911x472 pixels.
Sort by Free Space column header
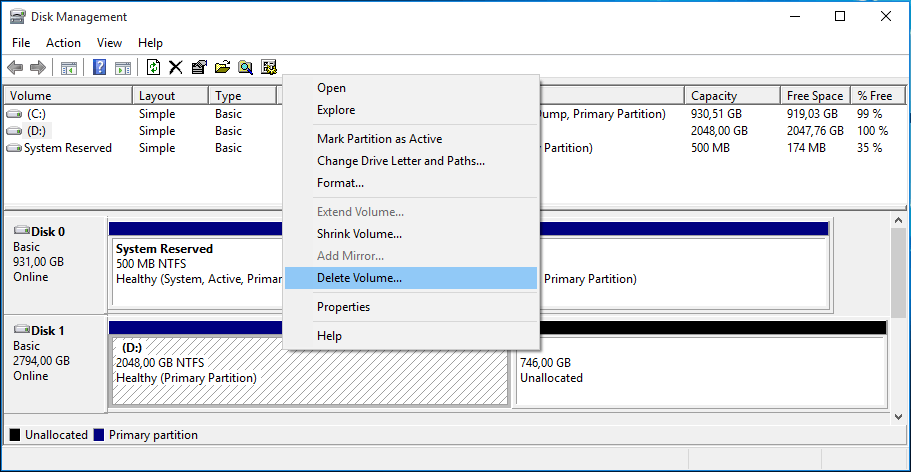tap(814, 96)
